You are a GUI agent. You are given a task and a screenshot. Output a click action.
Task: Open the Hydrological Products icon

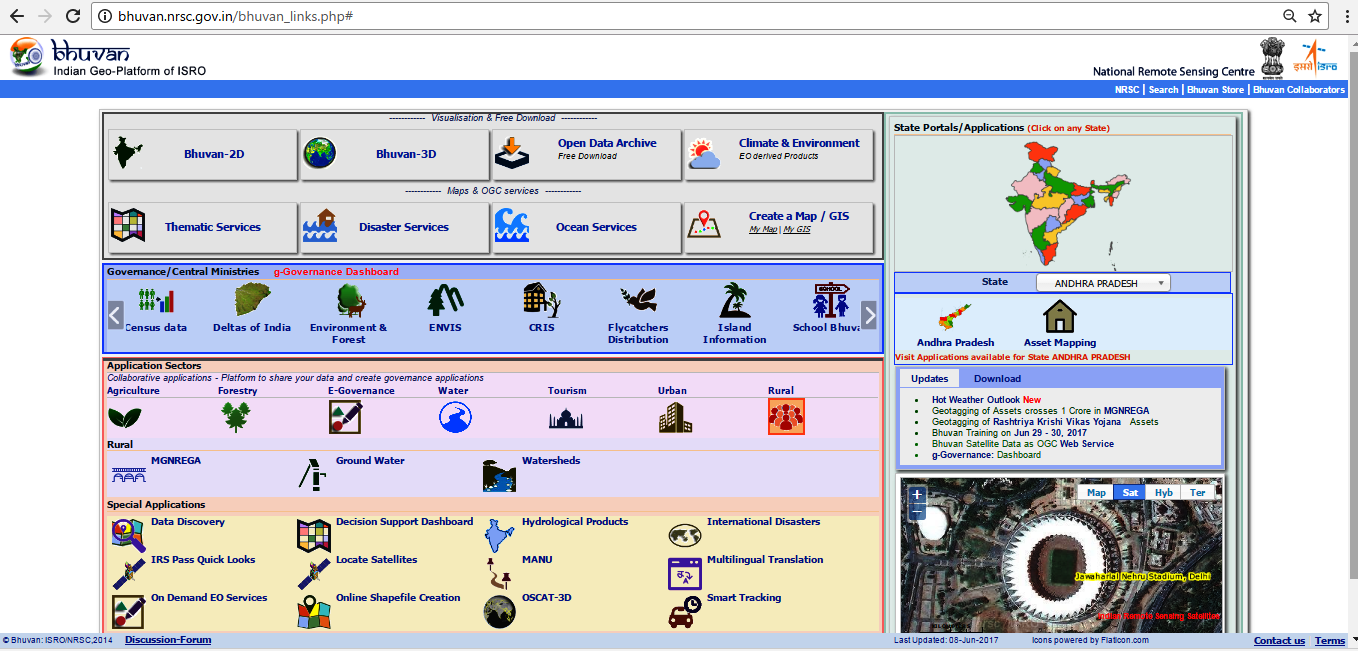click(499, 536)
